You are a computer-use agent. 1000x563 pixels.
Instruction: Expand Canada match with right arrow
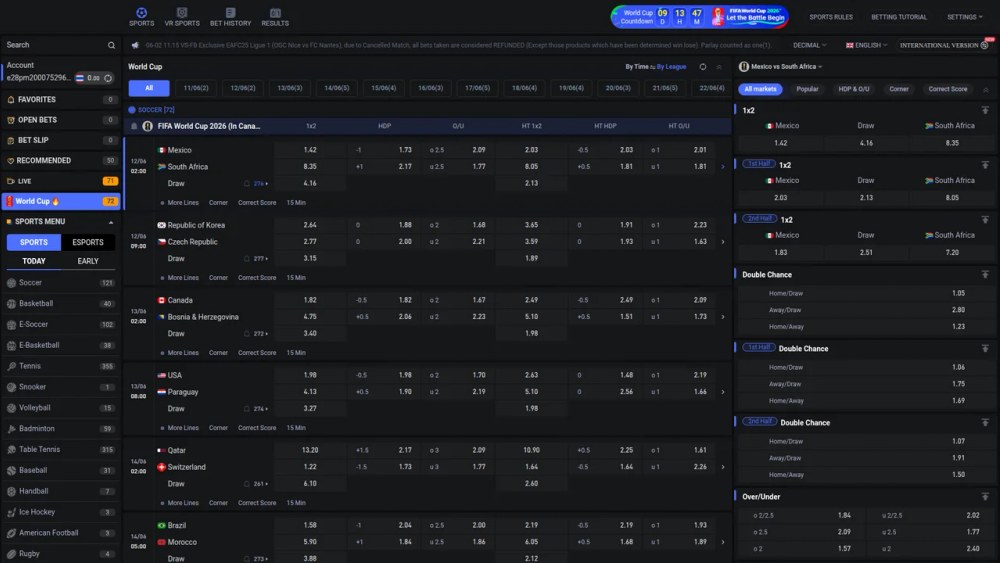tap(723, 317)
